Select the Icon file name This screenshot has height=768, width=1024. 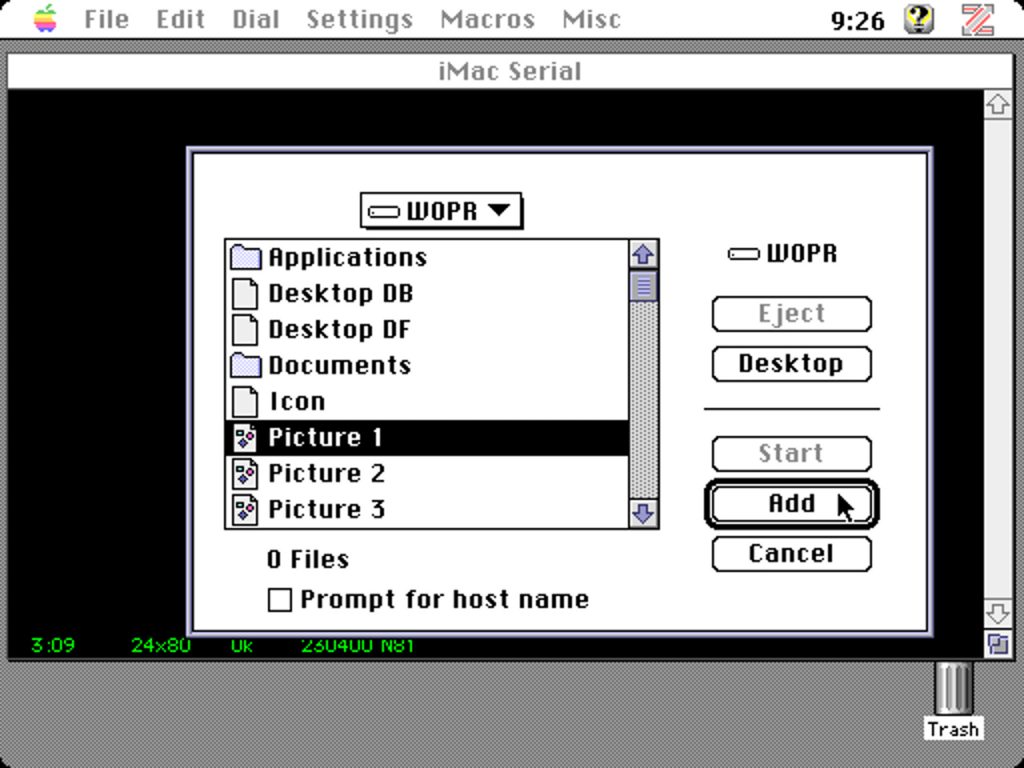tap(297, 401)
